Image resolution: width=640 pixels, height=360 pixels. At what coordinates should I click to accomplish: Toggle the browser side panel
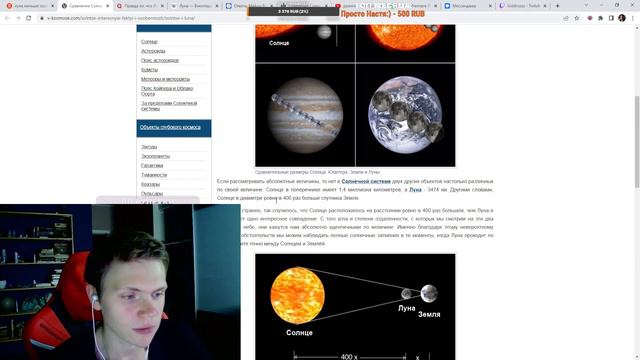pyautogui.click(x=611, y=18)
